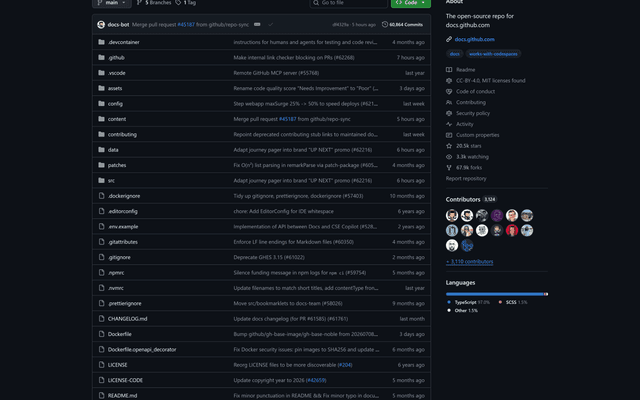Open the .env.example file
This screenshot has width=640, height=400.
click(x=123, y=227)
